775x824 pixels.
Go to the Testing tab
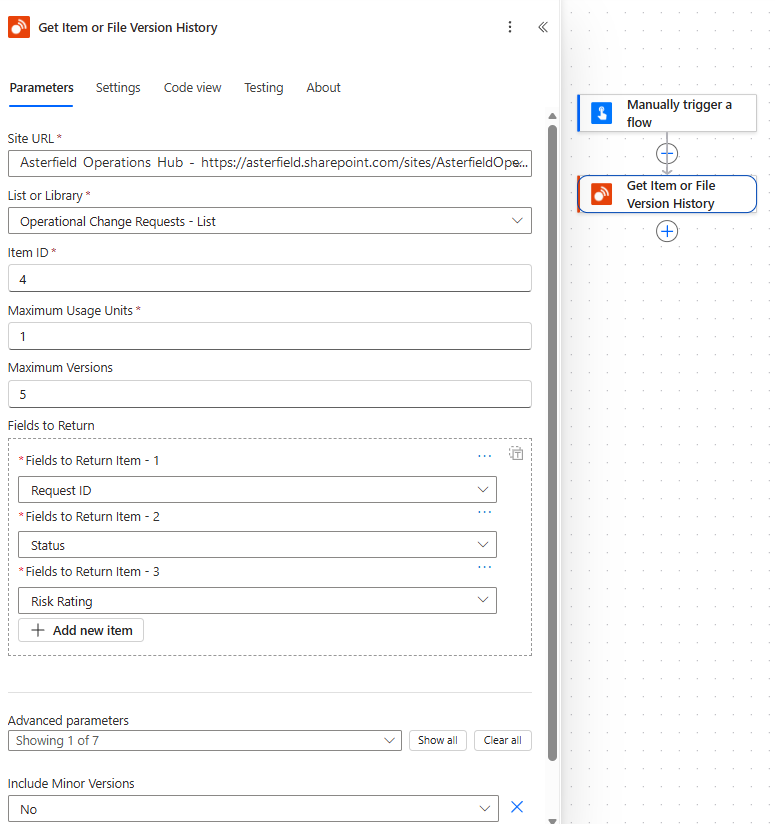tap(264, 88)
